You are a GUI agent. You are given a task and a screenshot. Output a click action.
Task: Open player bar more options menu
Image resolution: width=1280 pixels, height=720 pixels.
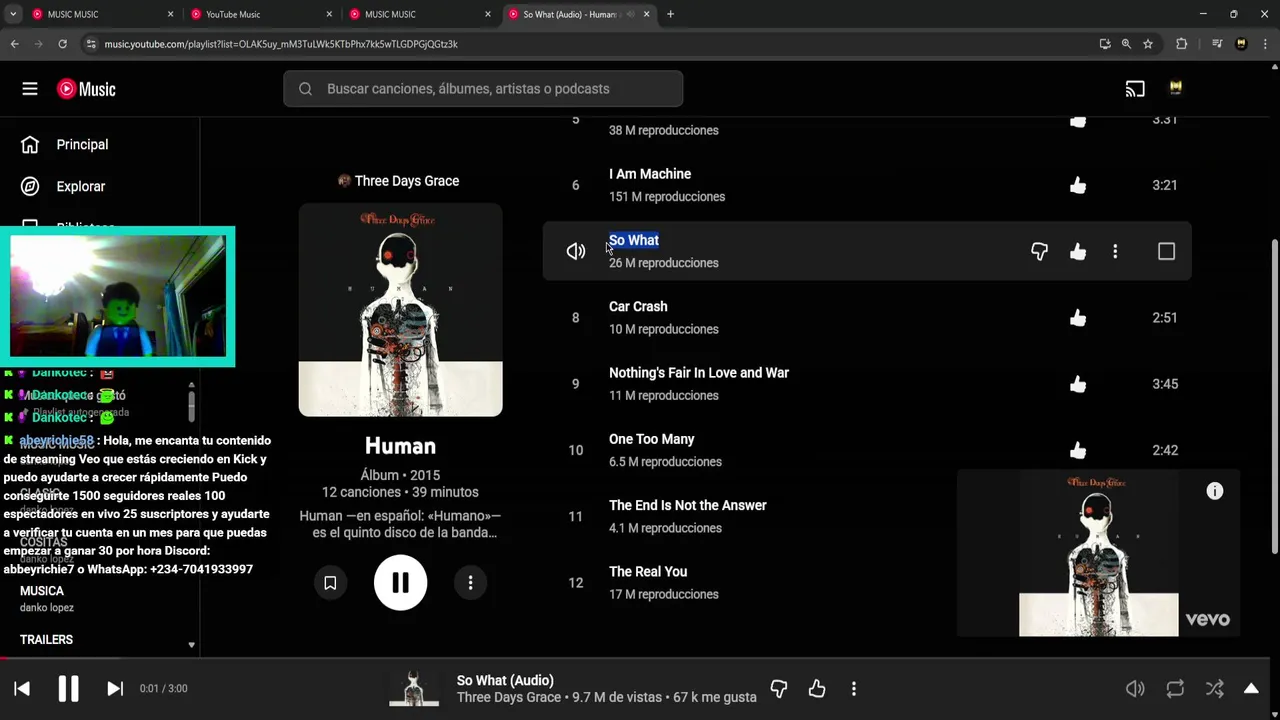853,689
